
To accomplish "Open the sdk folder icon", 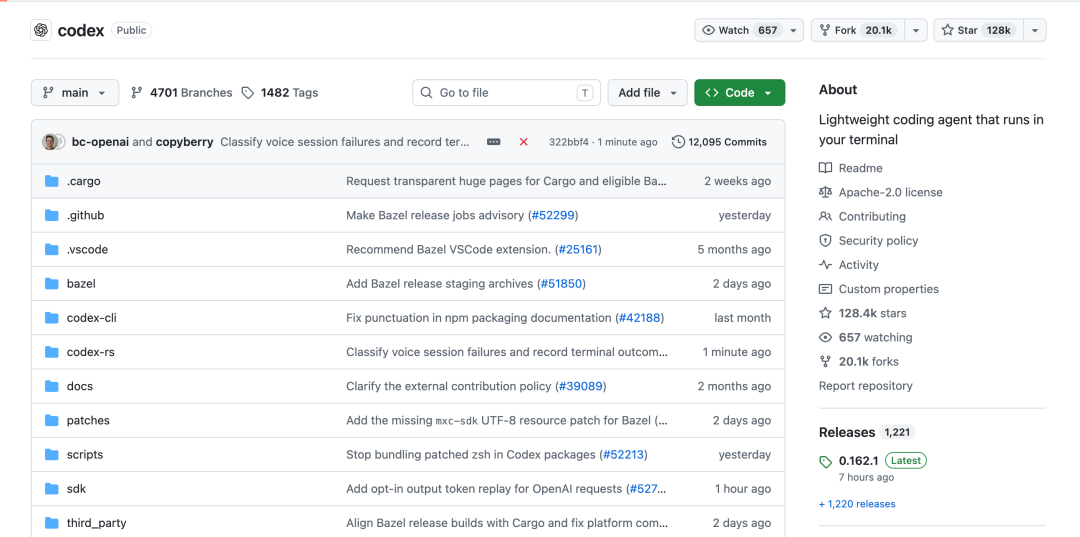I will point(52,489).
